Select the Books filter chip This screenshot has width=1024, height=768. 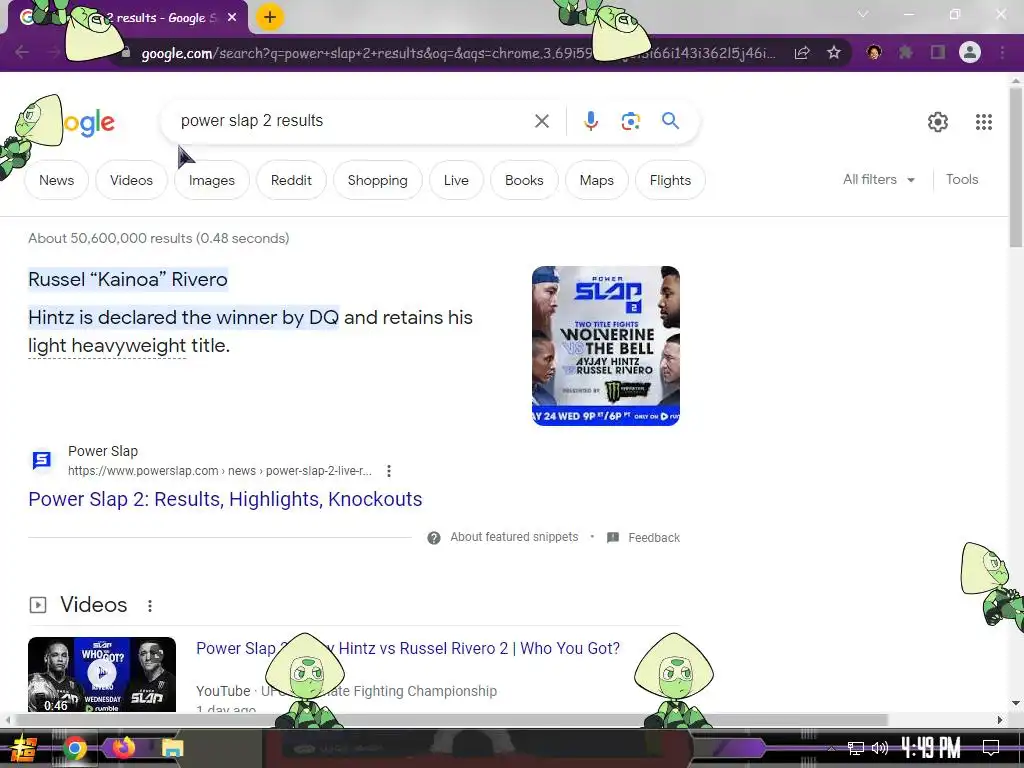coord(524,180)
